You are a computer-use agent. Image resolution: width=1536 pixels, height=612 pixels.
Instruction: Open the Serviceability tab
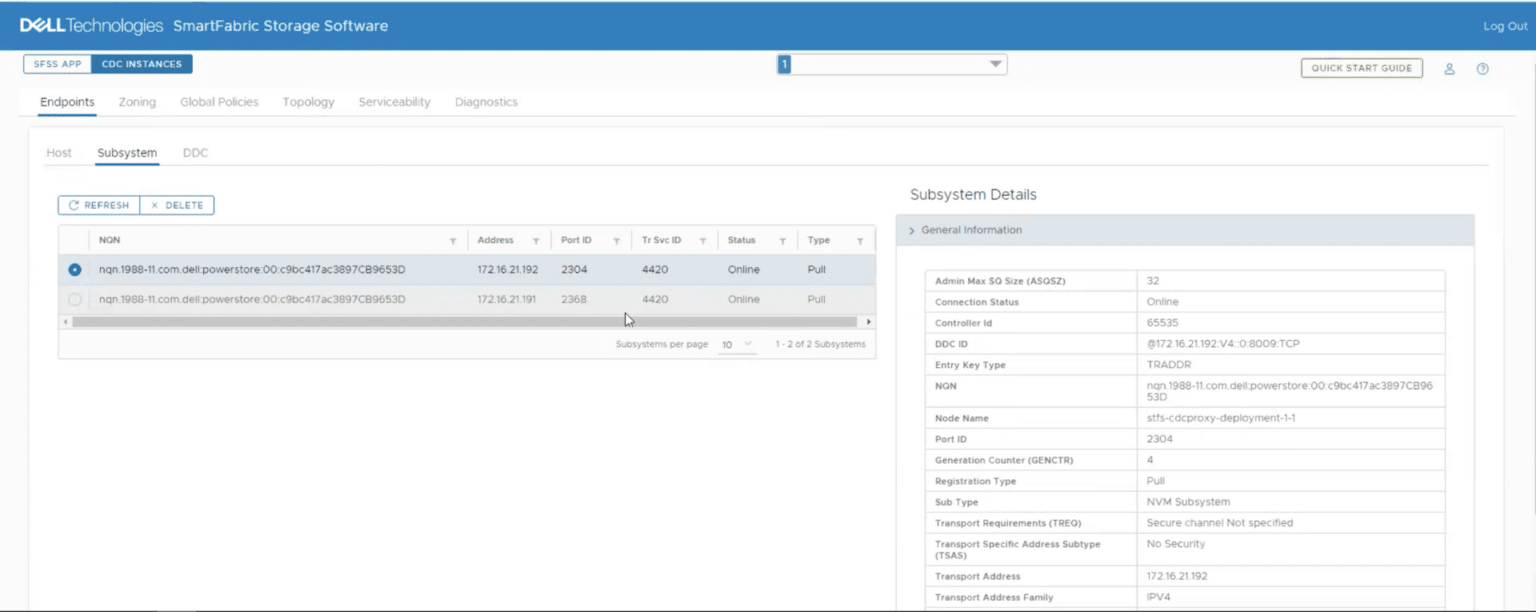pos(394,102)
